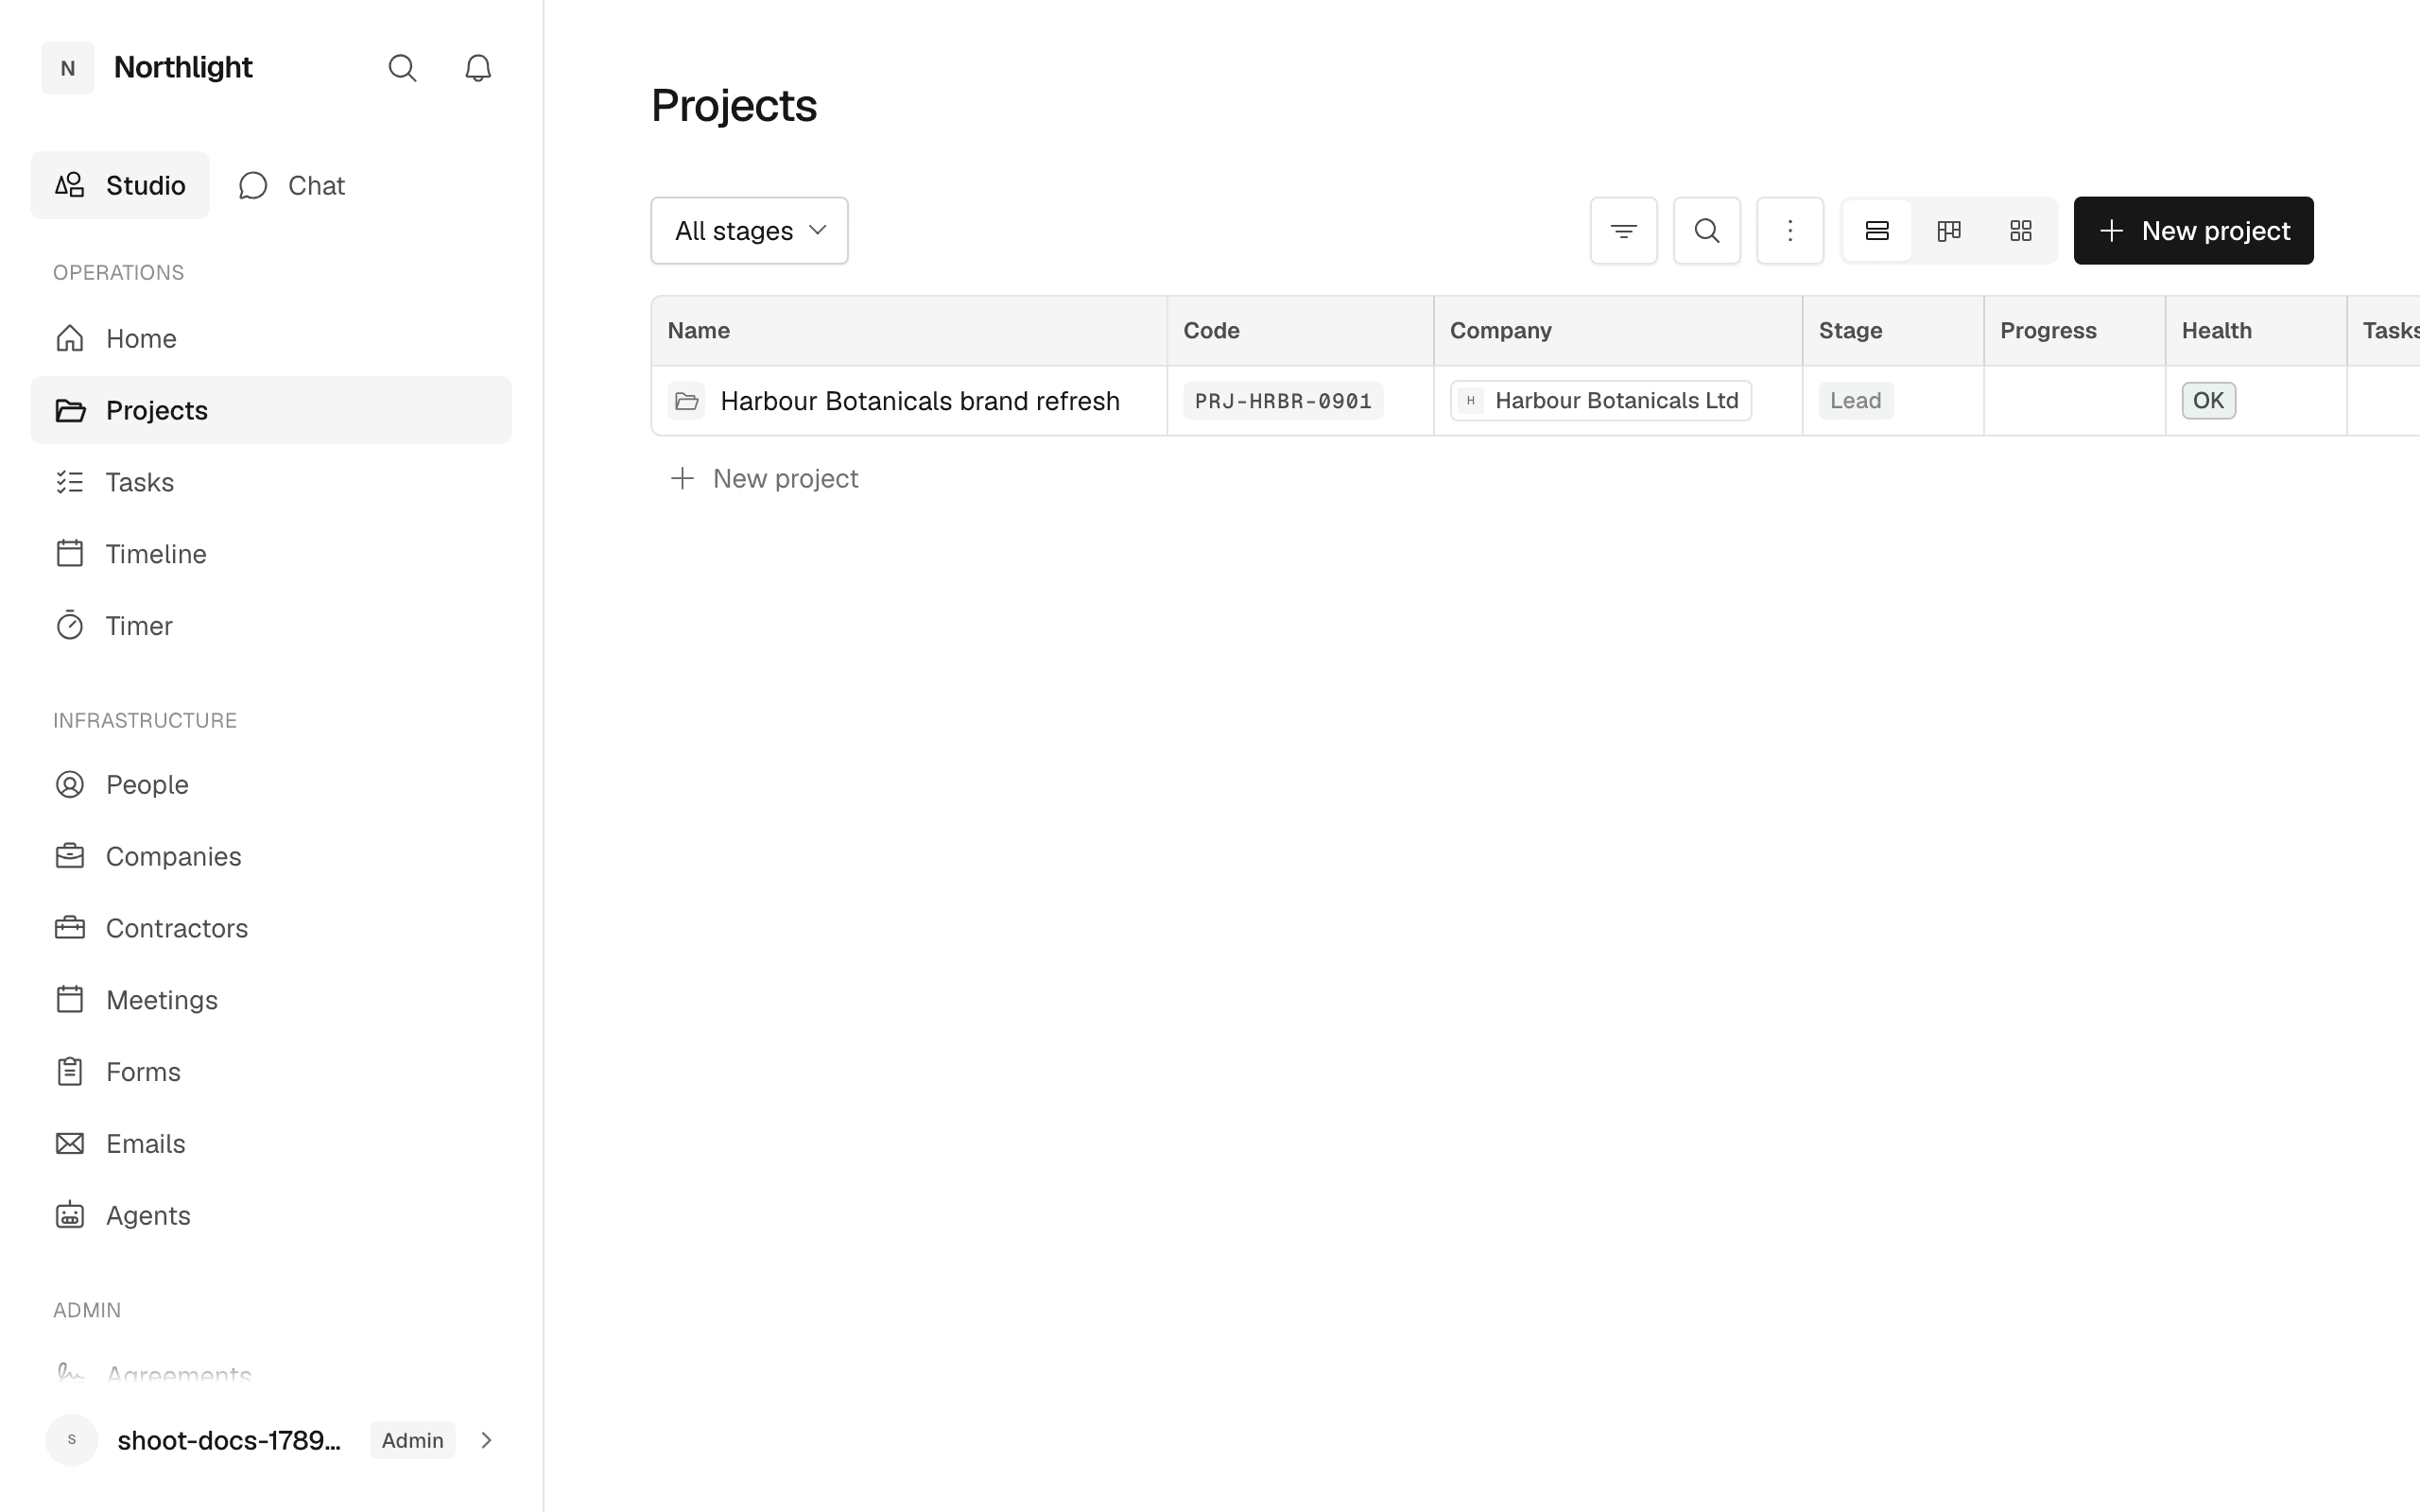
Task: Open Timeline in sidebar
Action: click(271, 554)
